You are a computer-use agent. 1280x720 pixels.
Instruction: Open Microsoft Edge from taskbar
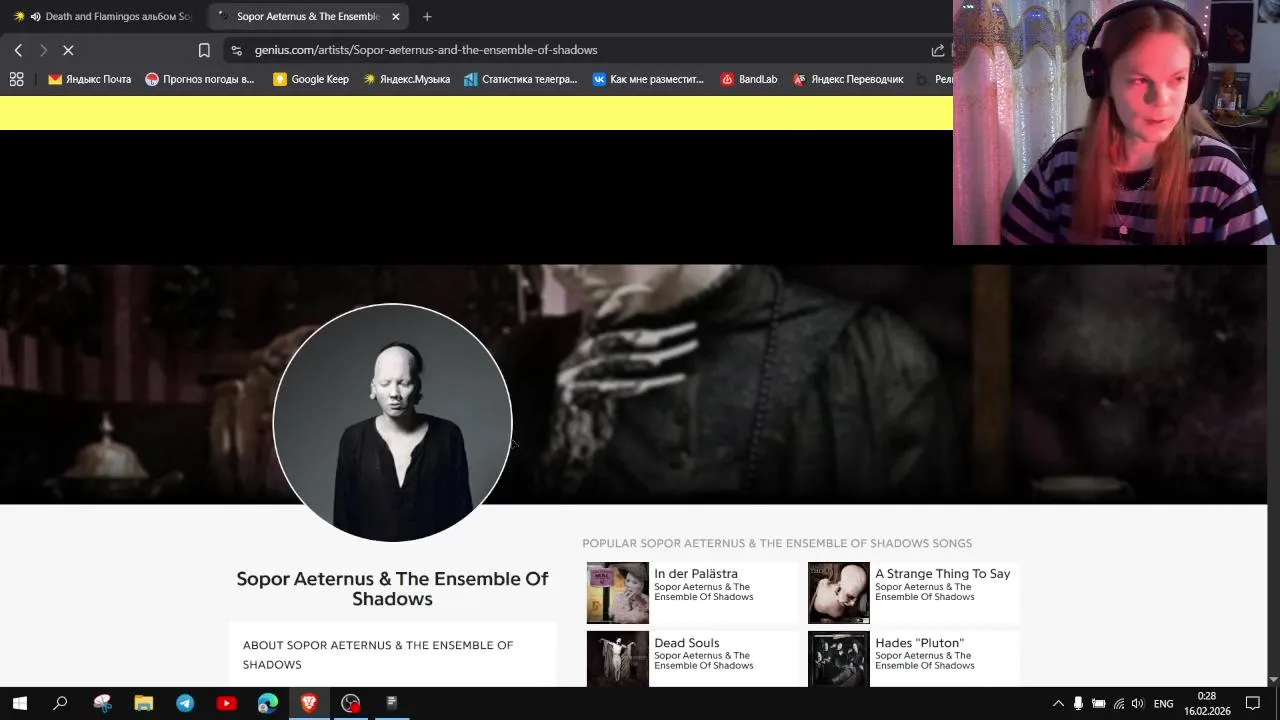(x=268, y=703)
